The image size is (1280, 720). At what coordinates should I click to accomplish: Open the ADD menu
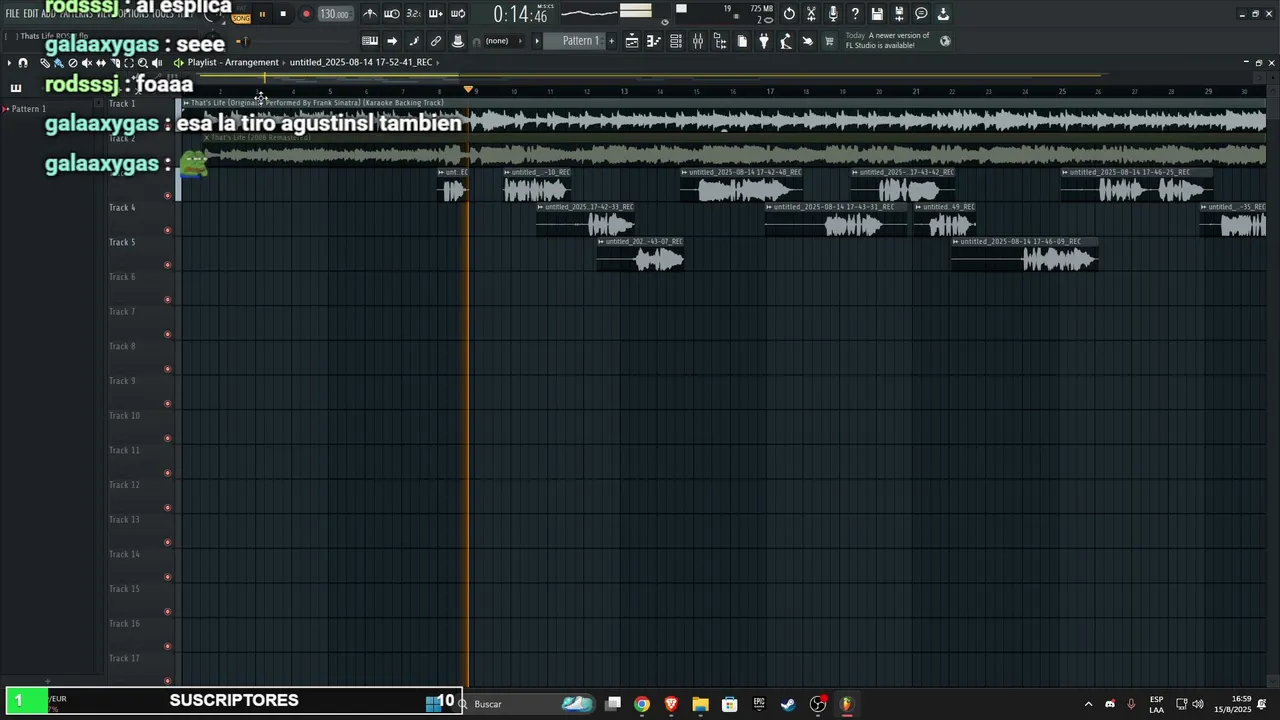(48, 14)
